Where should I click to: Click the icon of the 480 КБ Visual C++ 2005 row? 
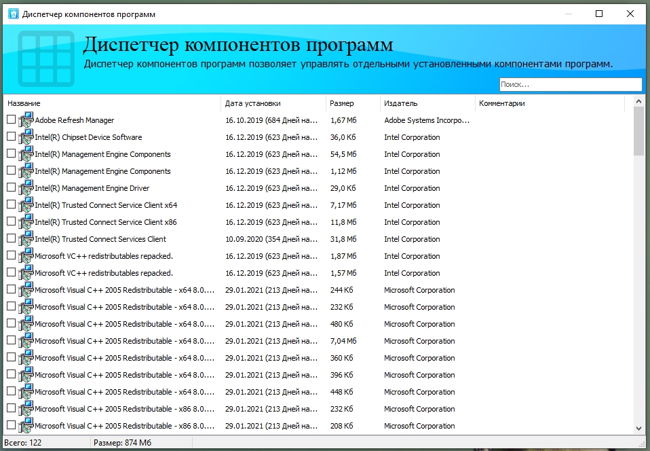26,324
